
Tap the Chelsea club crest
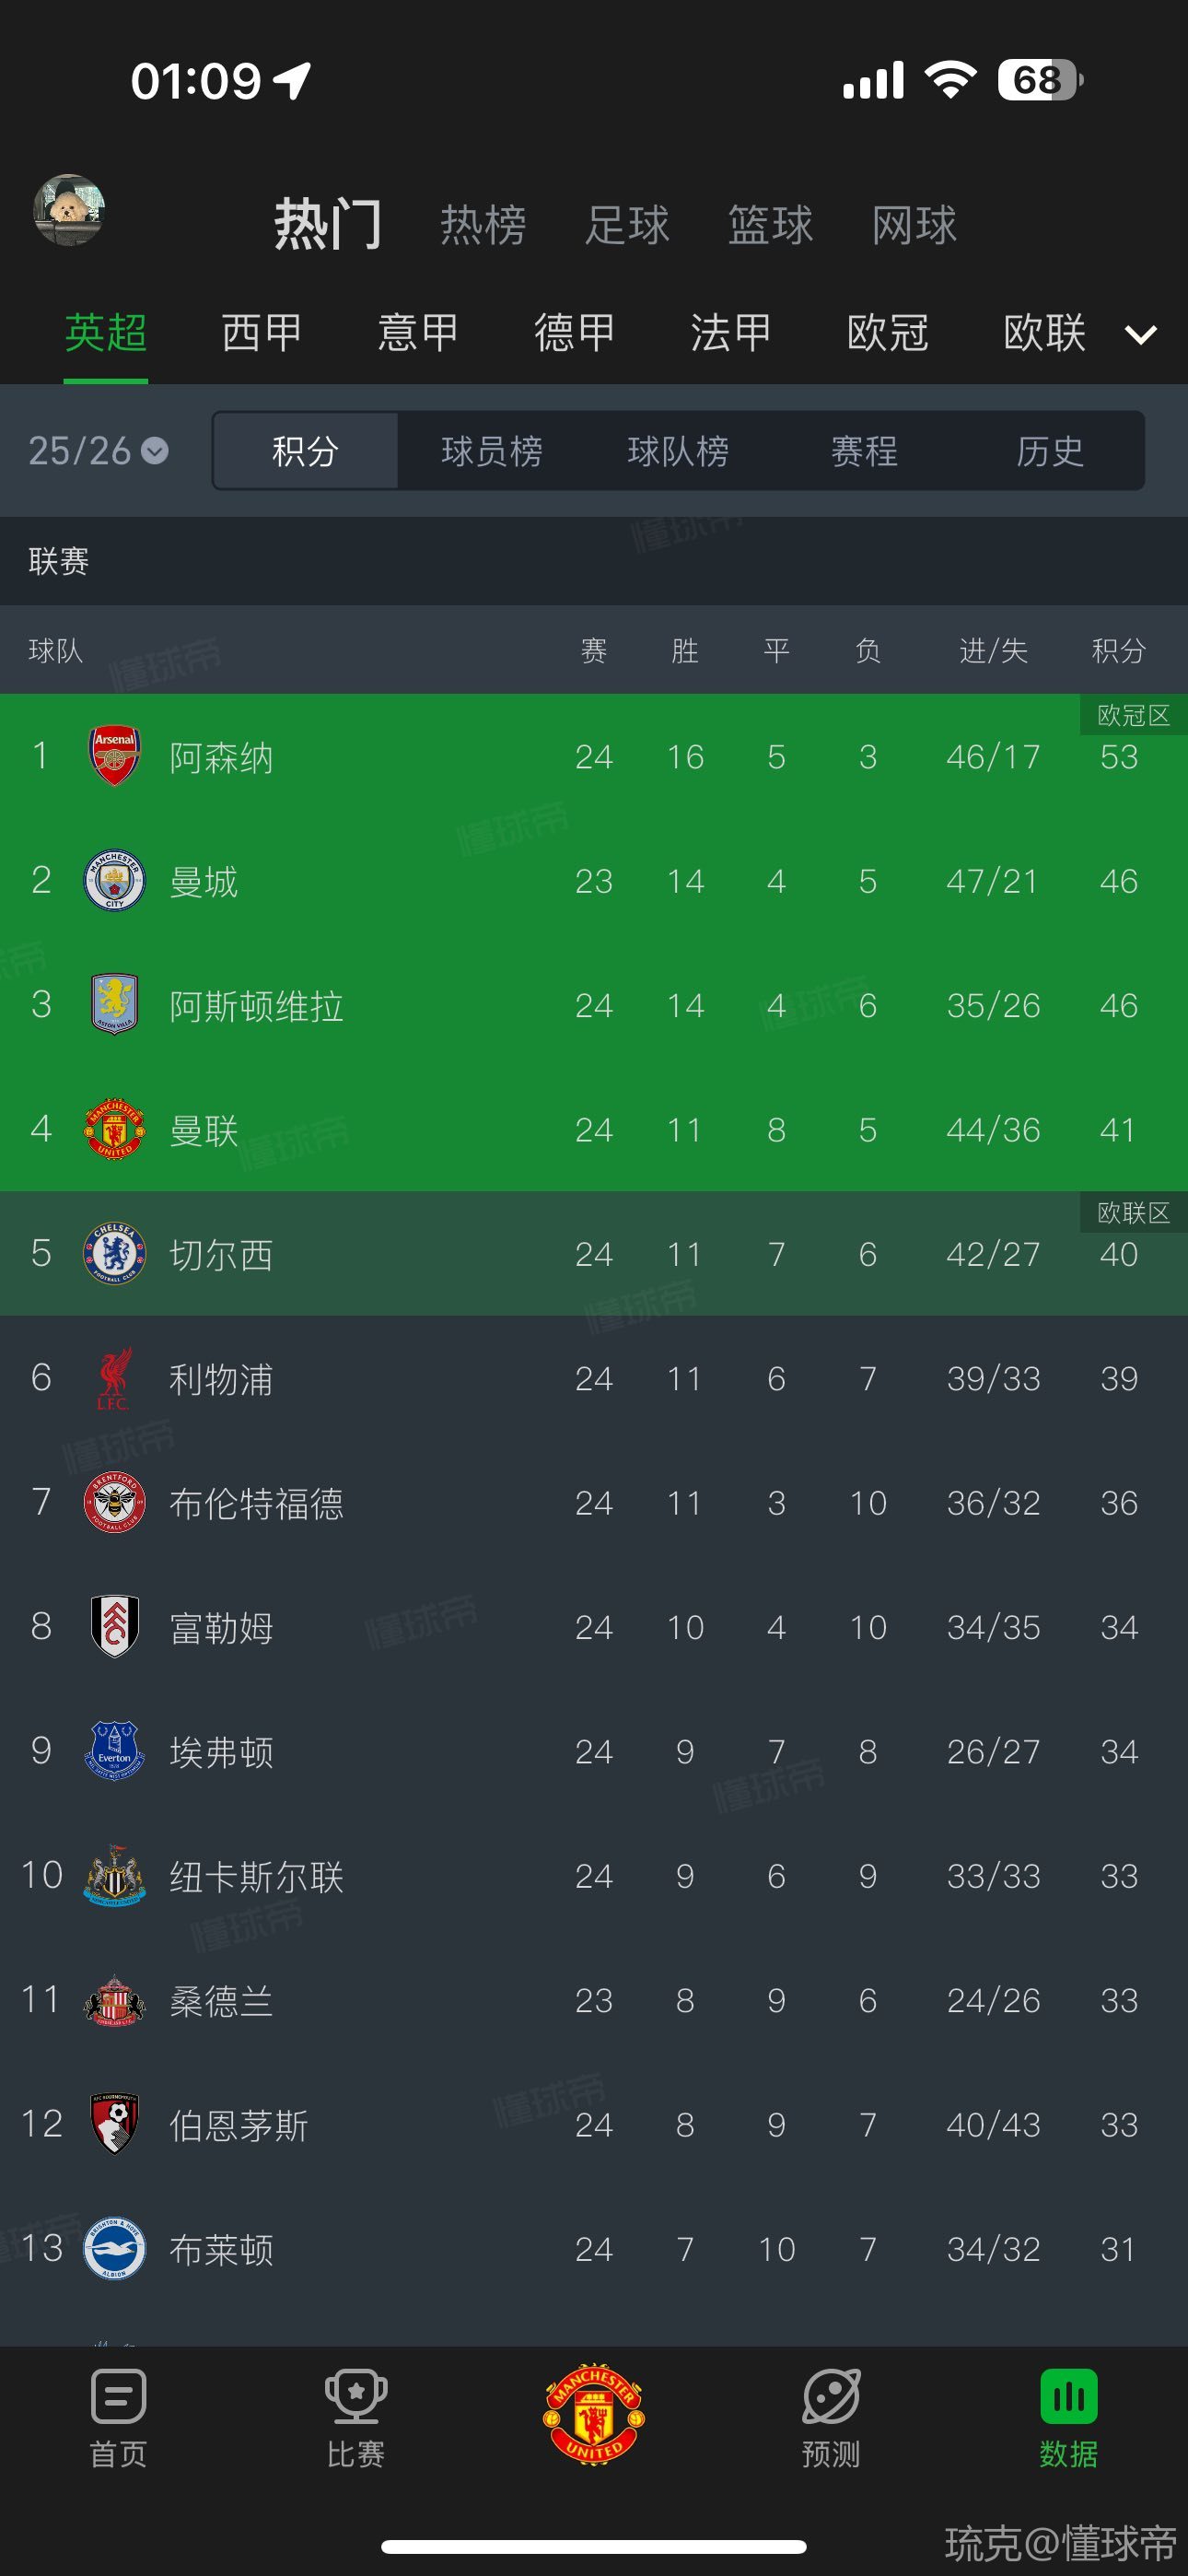[x=115, y=1253]
